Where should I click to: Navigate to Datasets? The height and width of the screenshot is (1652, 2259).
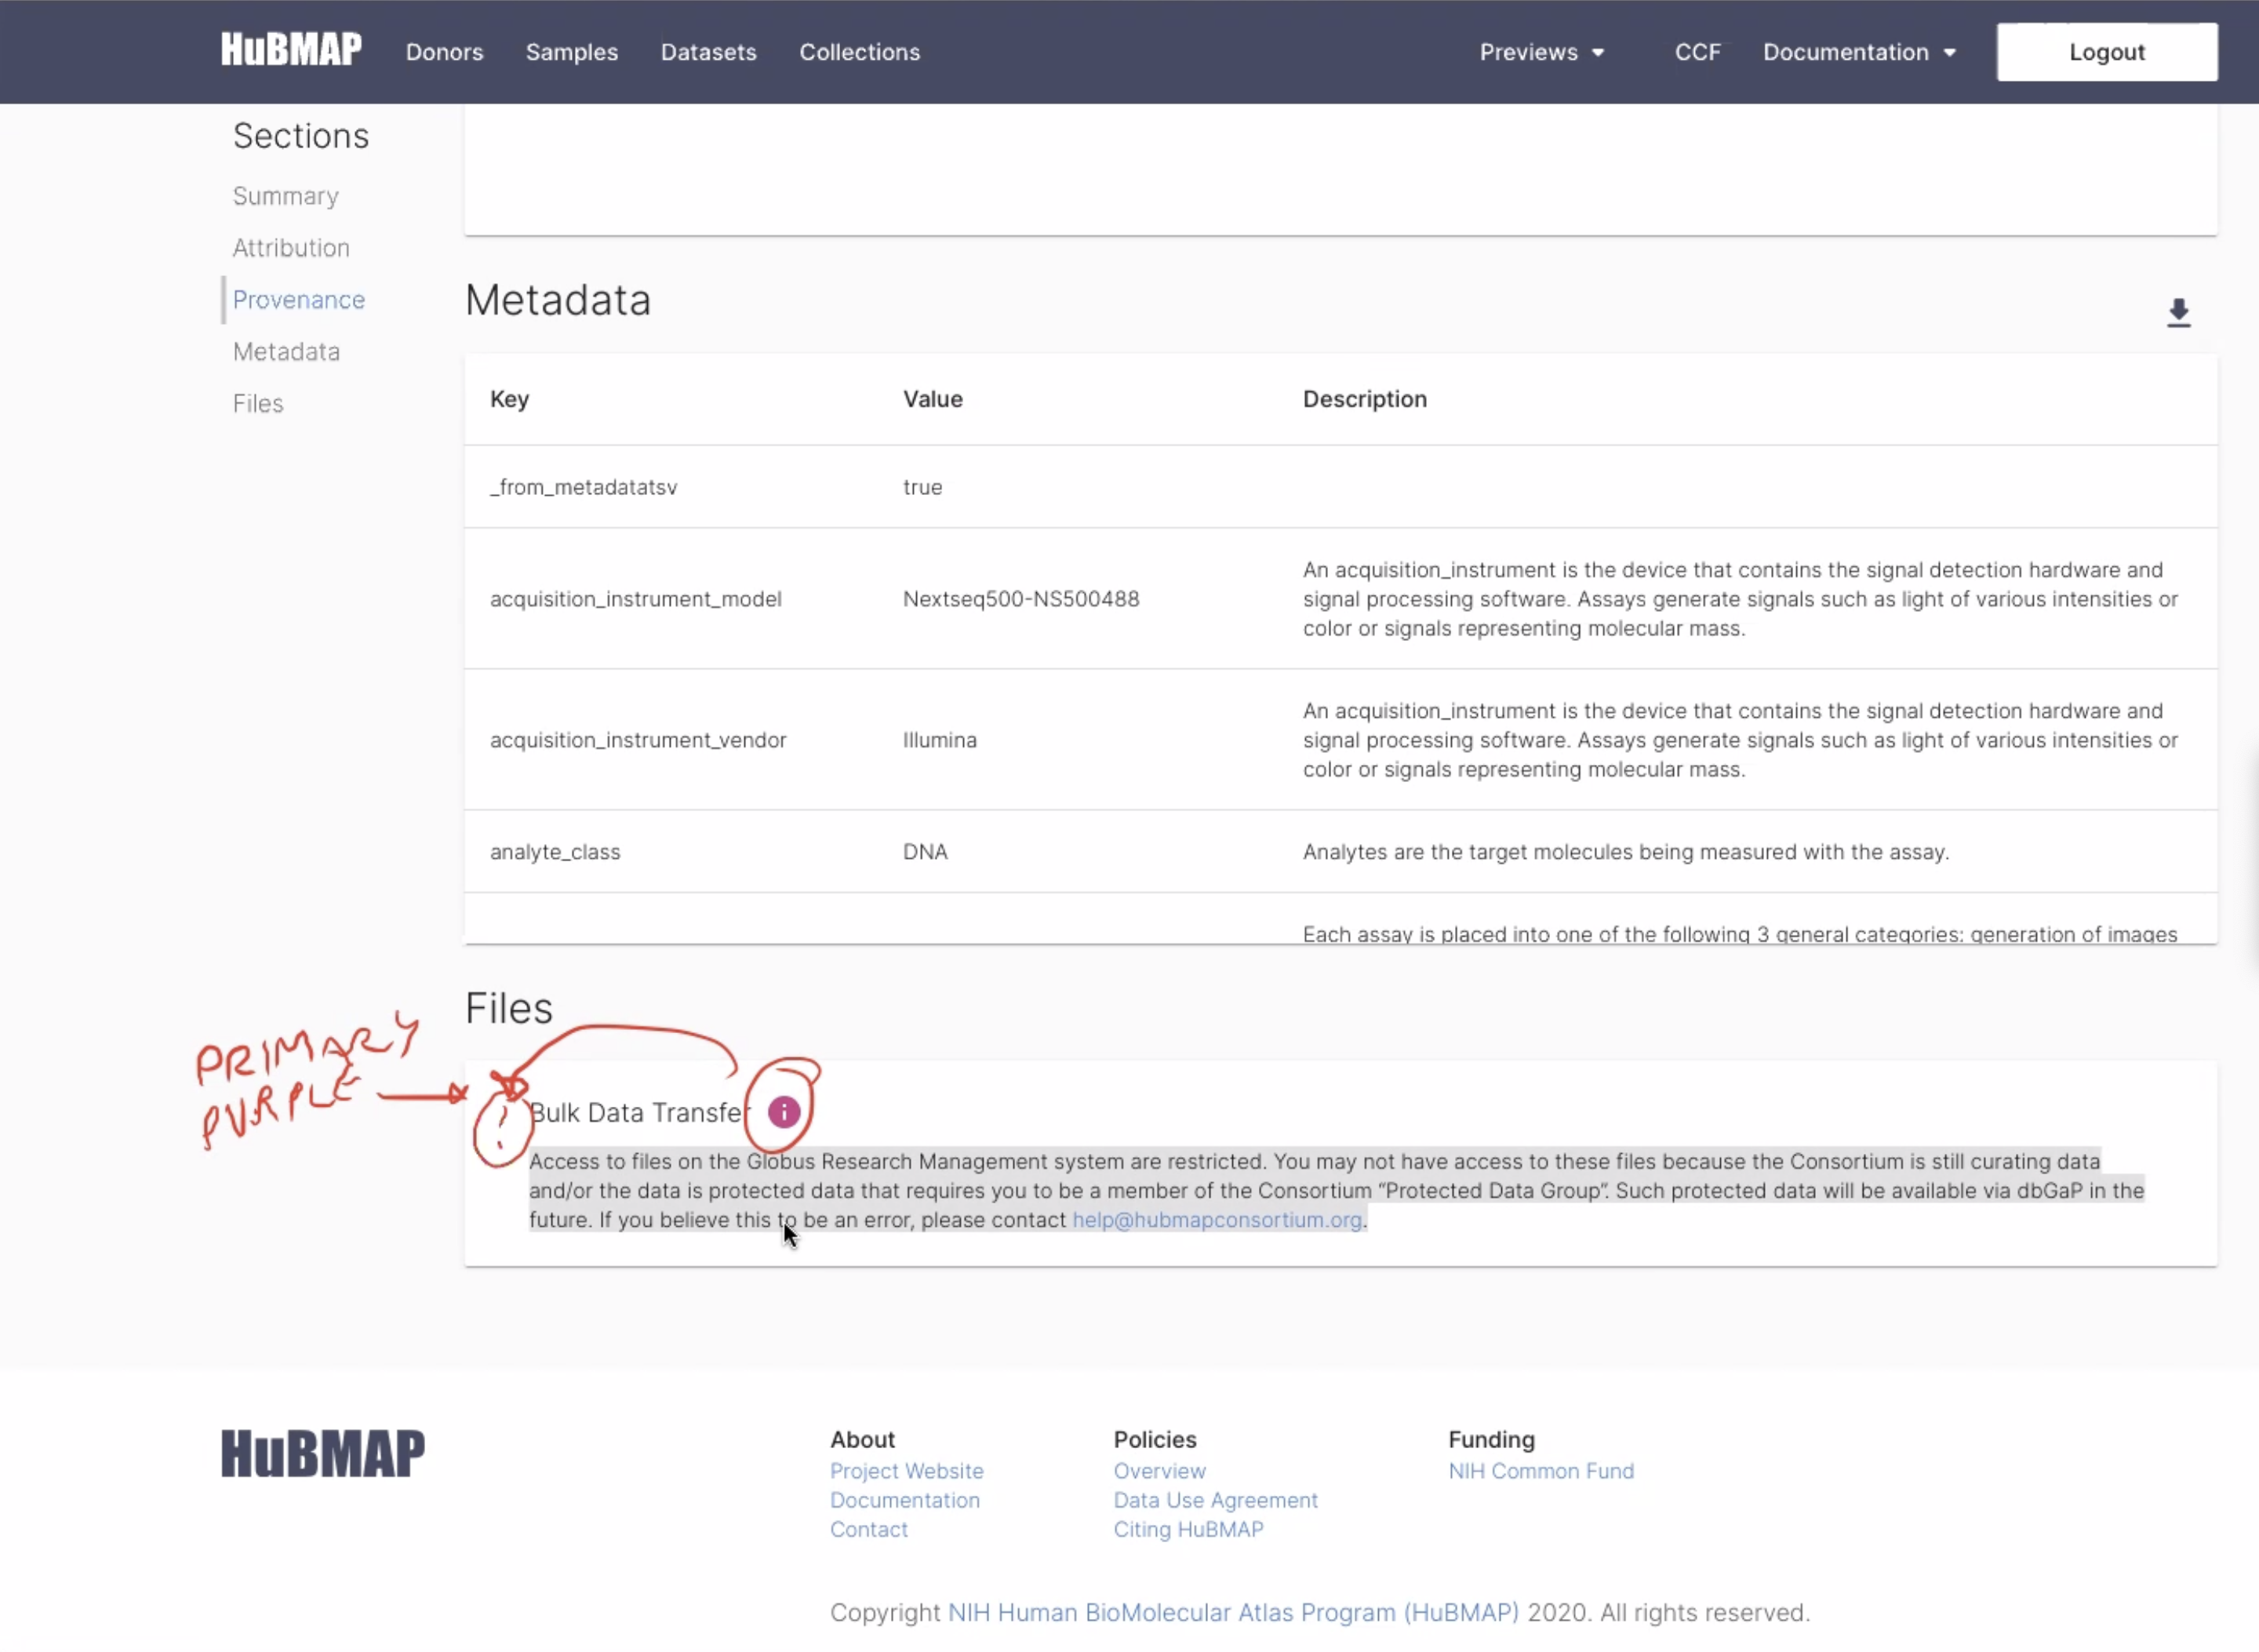pyautogui.click(x=708, y=52)
